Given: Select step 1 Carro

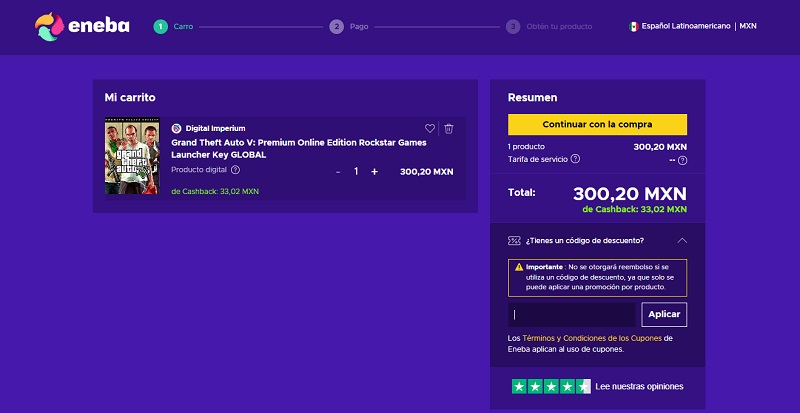Looking at the screenshot, I should click(173, 27).
